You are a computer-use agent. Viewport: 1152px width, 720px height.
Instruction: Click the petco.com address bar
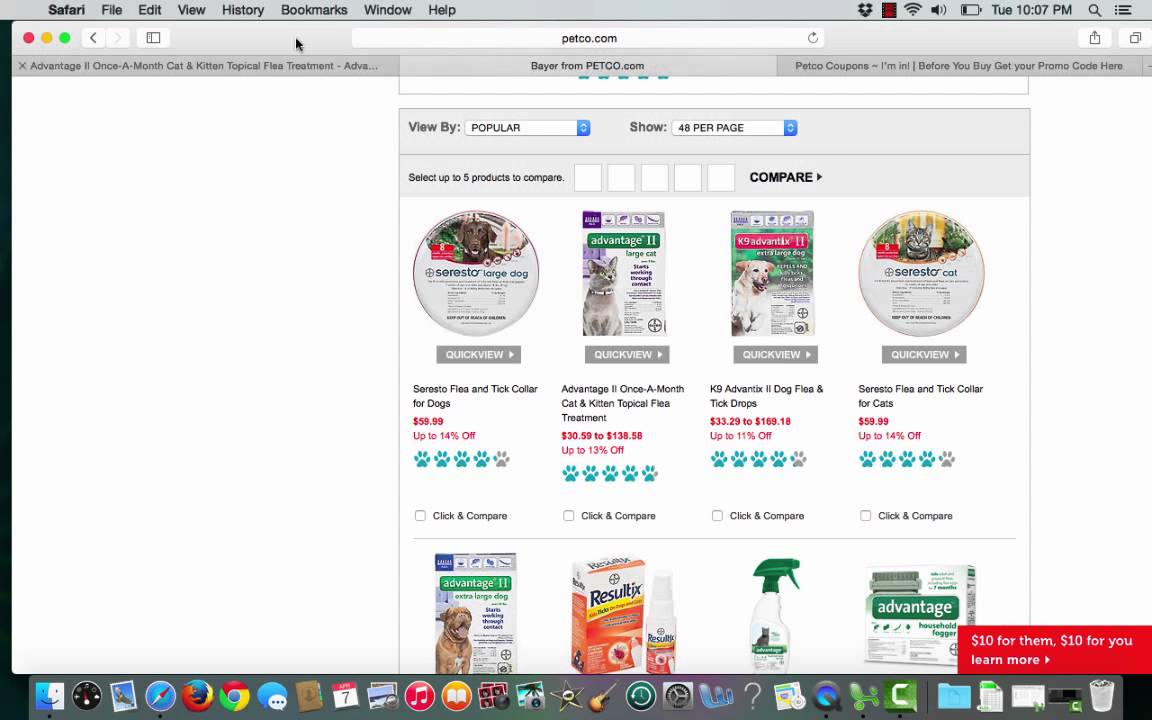[588, 38]
